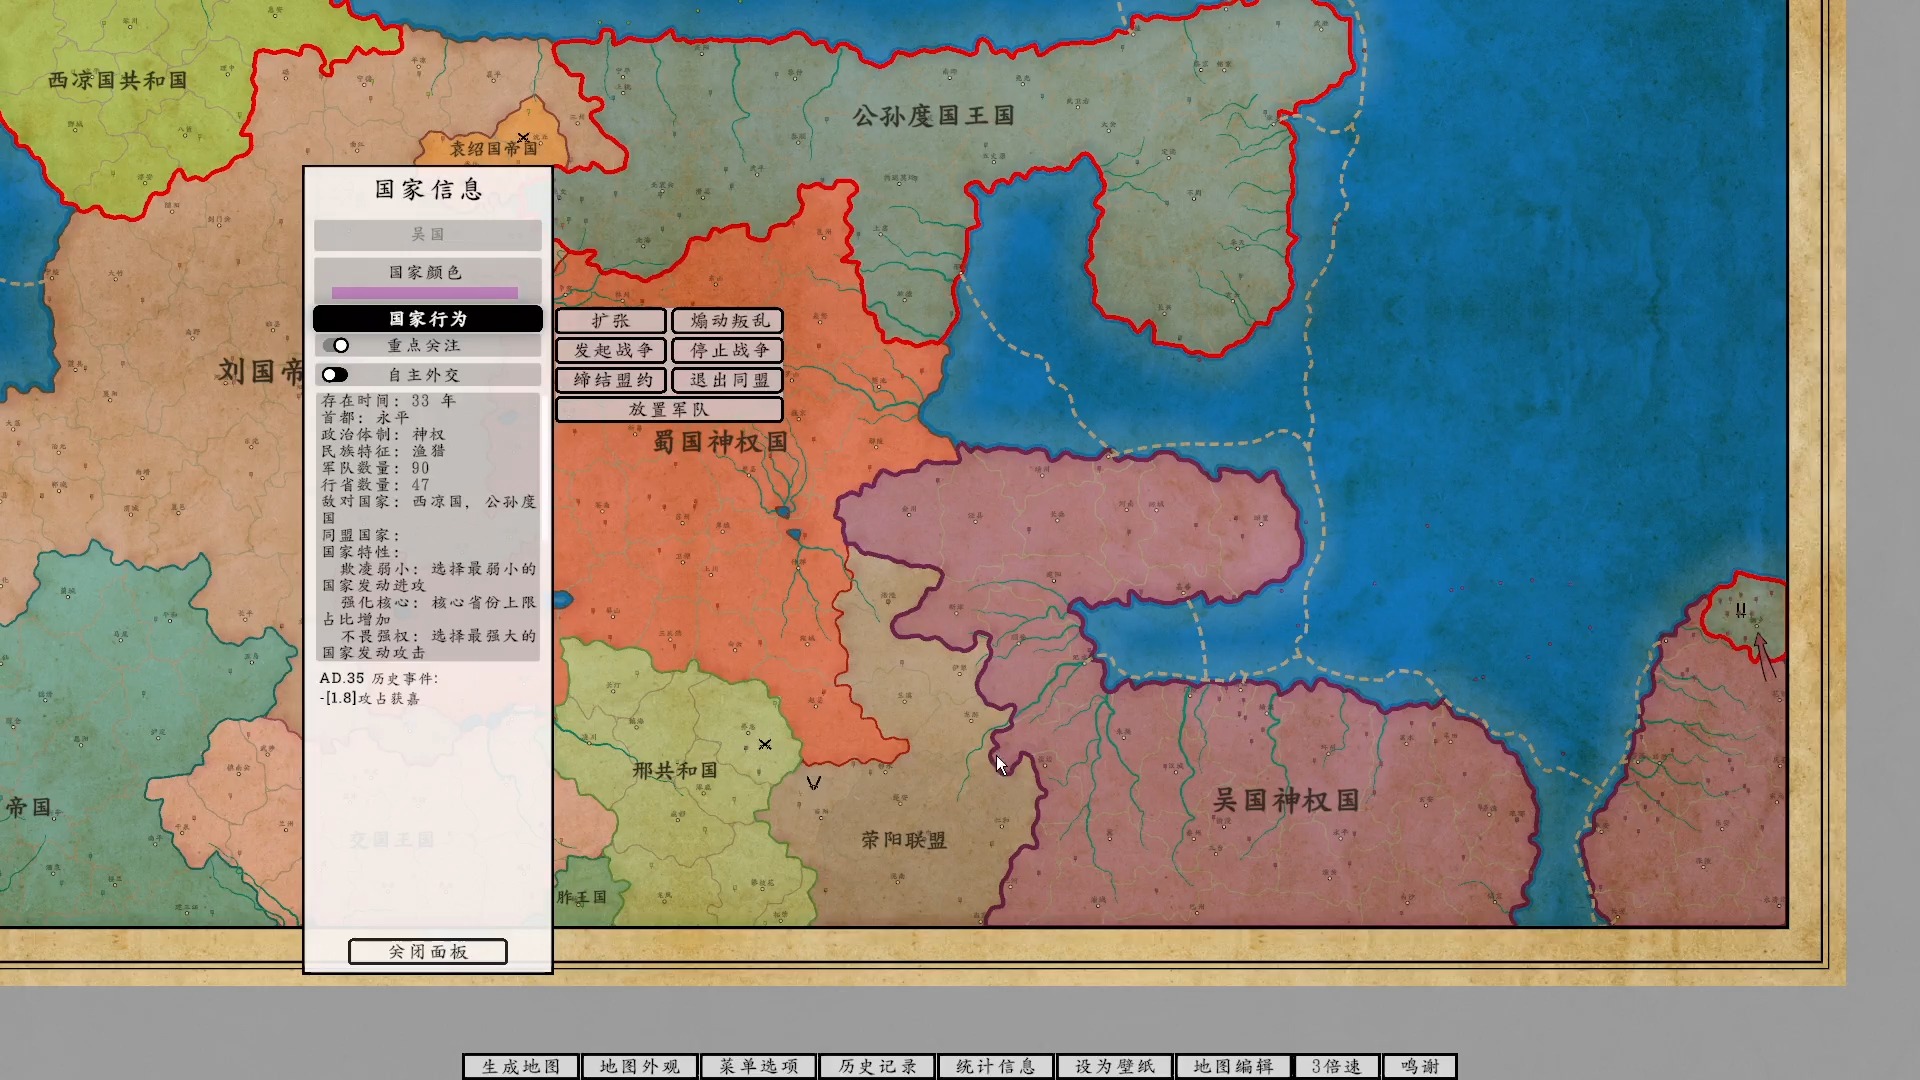Image resolution: width=1920 pixels, height=1080 pixels.
Task: Click 停止战争 to stop the war
Action: coord(726,350)
